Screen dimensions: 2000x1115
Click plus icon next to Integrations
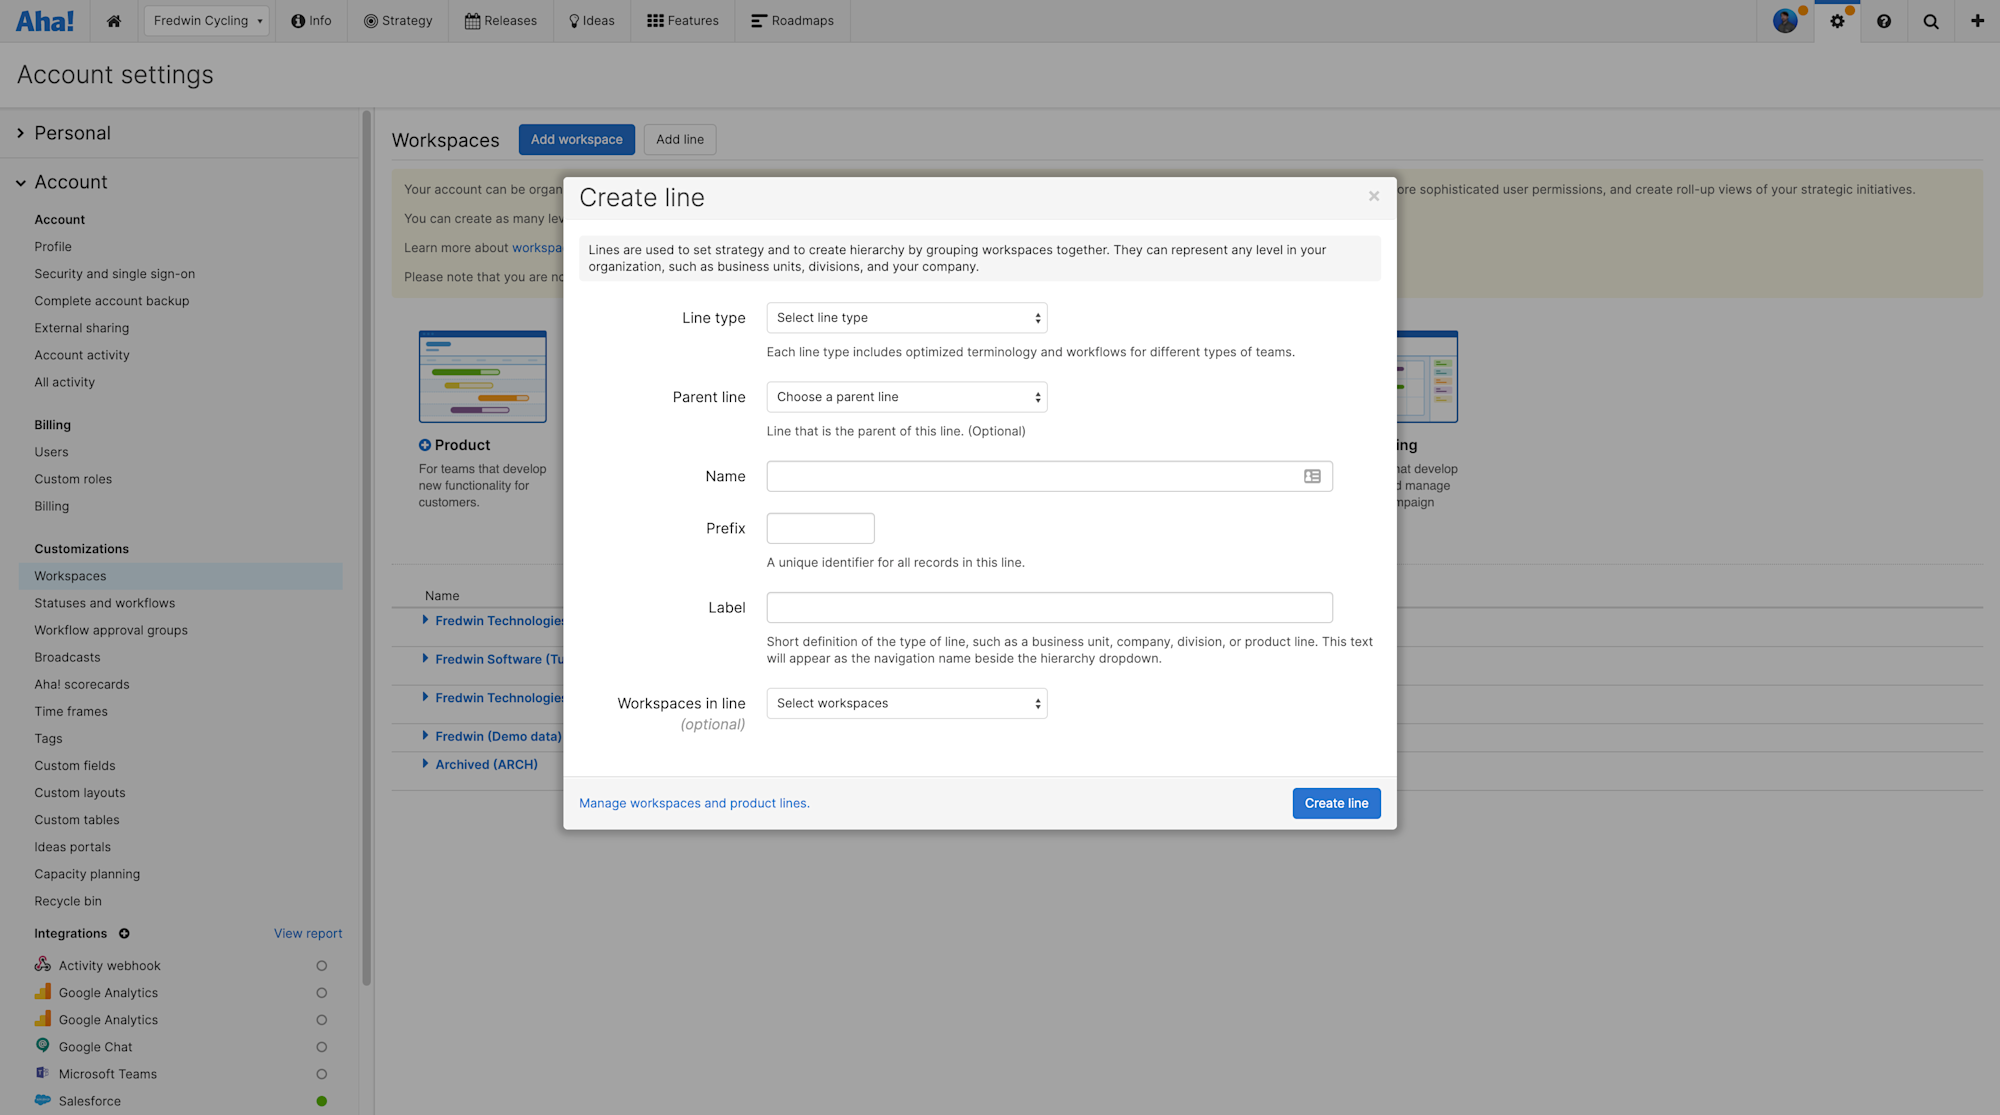(124, 934)
